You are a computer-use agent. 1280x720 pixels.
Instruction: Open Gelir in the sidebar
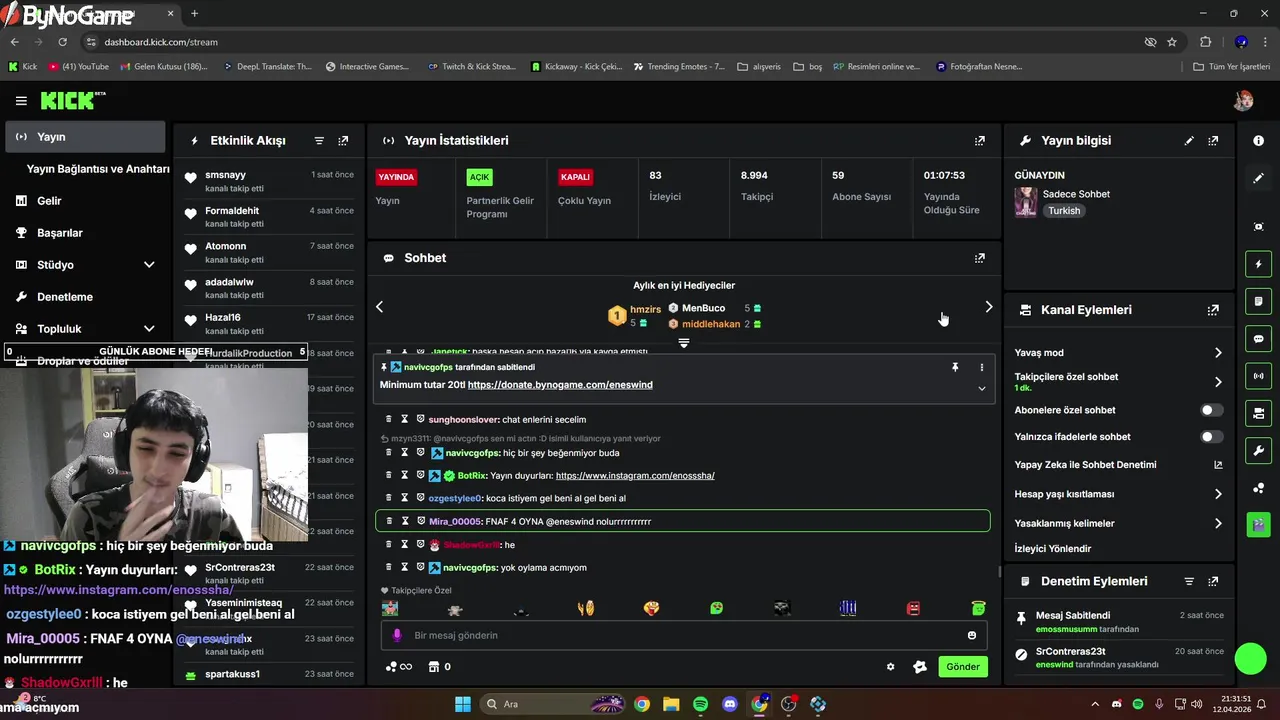point(49,201)
